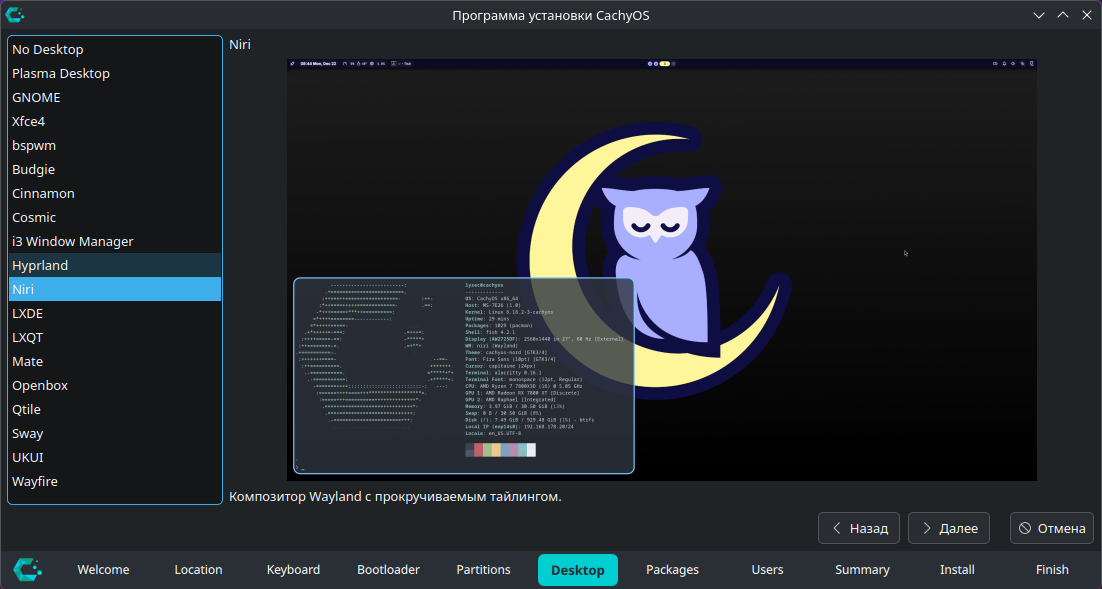
Task: Switch to the Partitions step
Action: (x=483, y=569)
